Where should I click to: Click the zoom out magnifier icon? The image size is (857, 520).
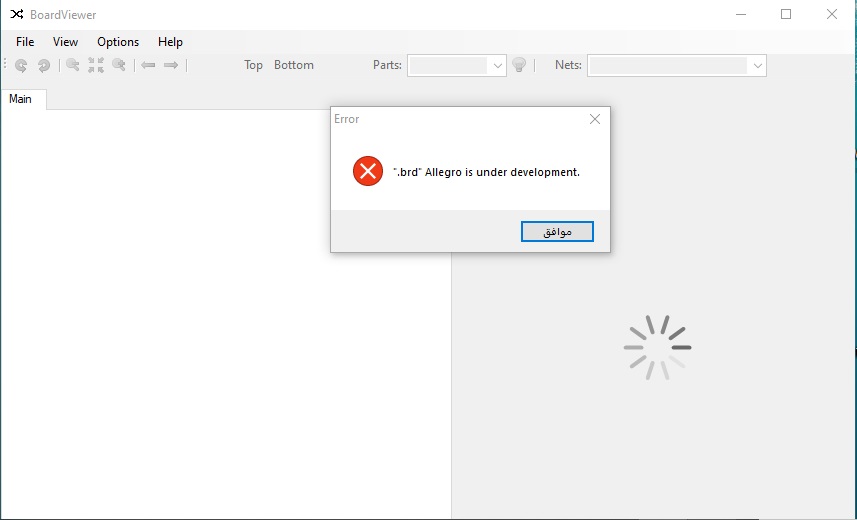(x=73, y=65)
